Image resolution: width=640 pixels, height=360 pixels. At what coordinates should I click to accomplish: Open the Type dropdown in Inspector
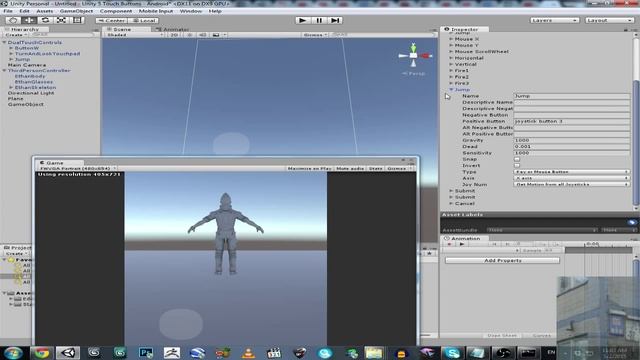coord(571,172)
